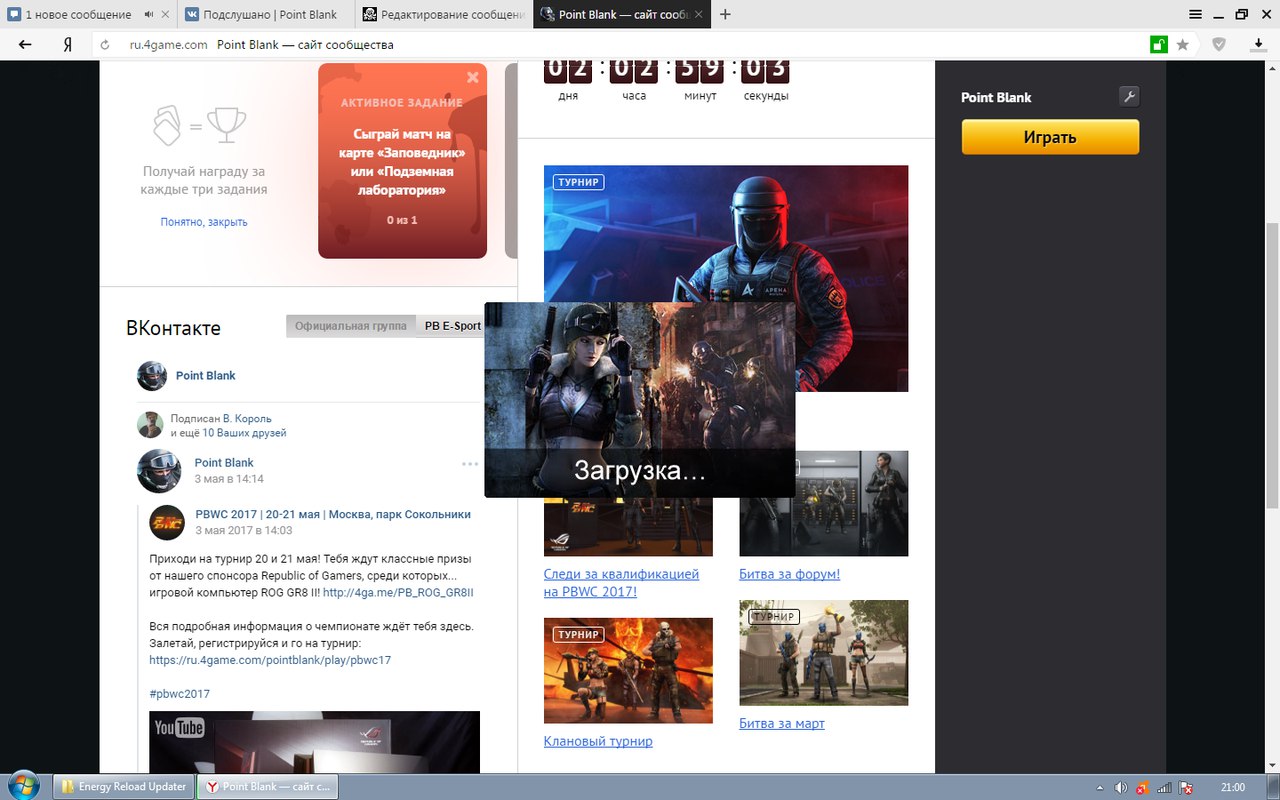Click 'Понятно, закрыть' link
This screenshot has height=800, width=1280.
coord(204,222)
